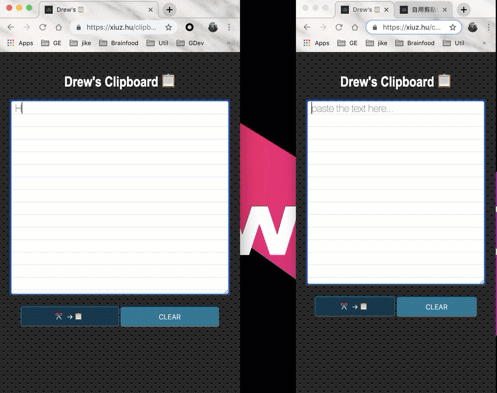Bookmark the page with the left window's star
This screenshot has width=497, height=393.
click(169, 27)
